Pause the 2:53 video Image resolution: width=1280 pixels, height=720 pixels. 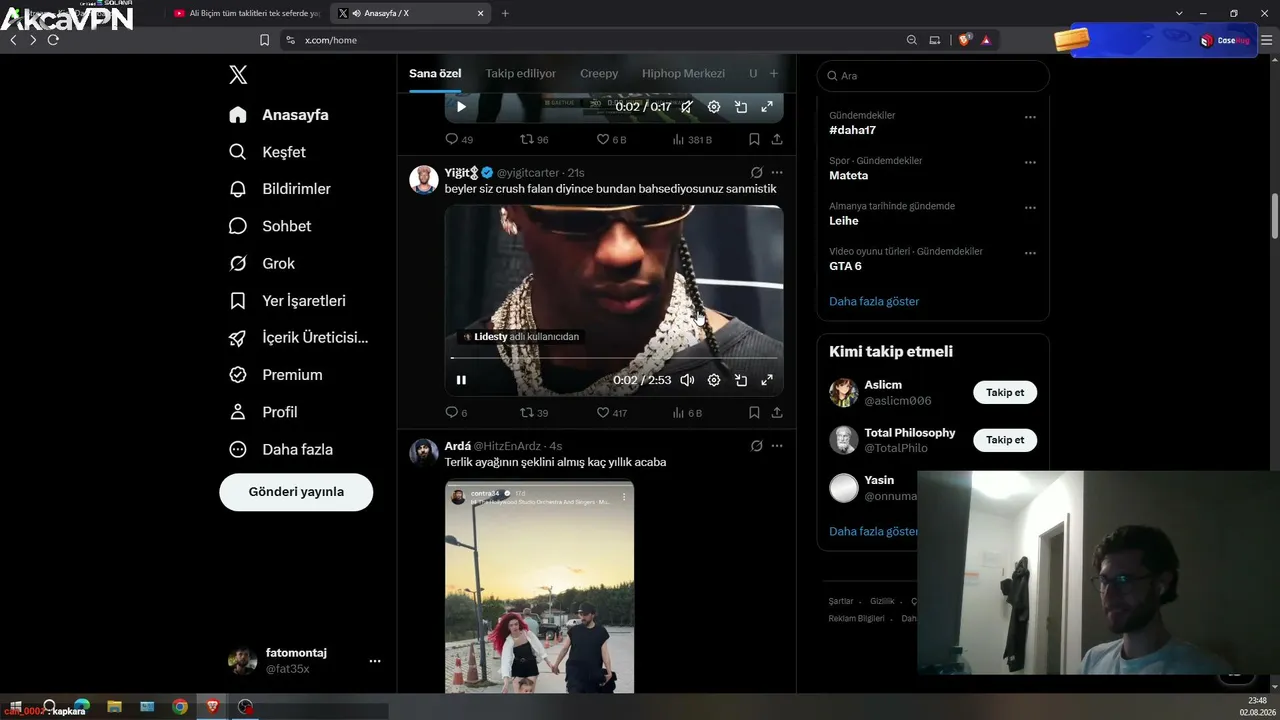point(461,380)
